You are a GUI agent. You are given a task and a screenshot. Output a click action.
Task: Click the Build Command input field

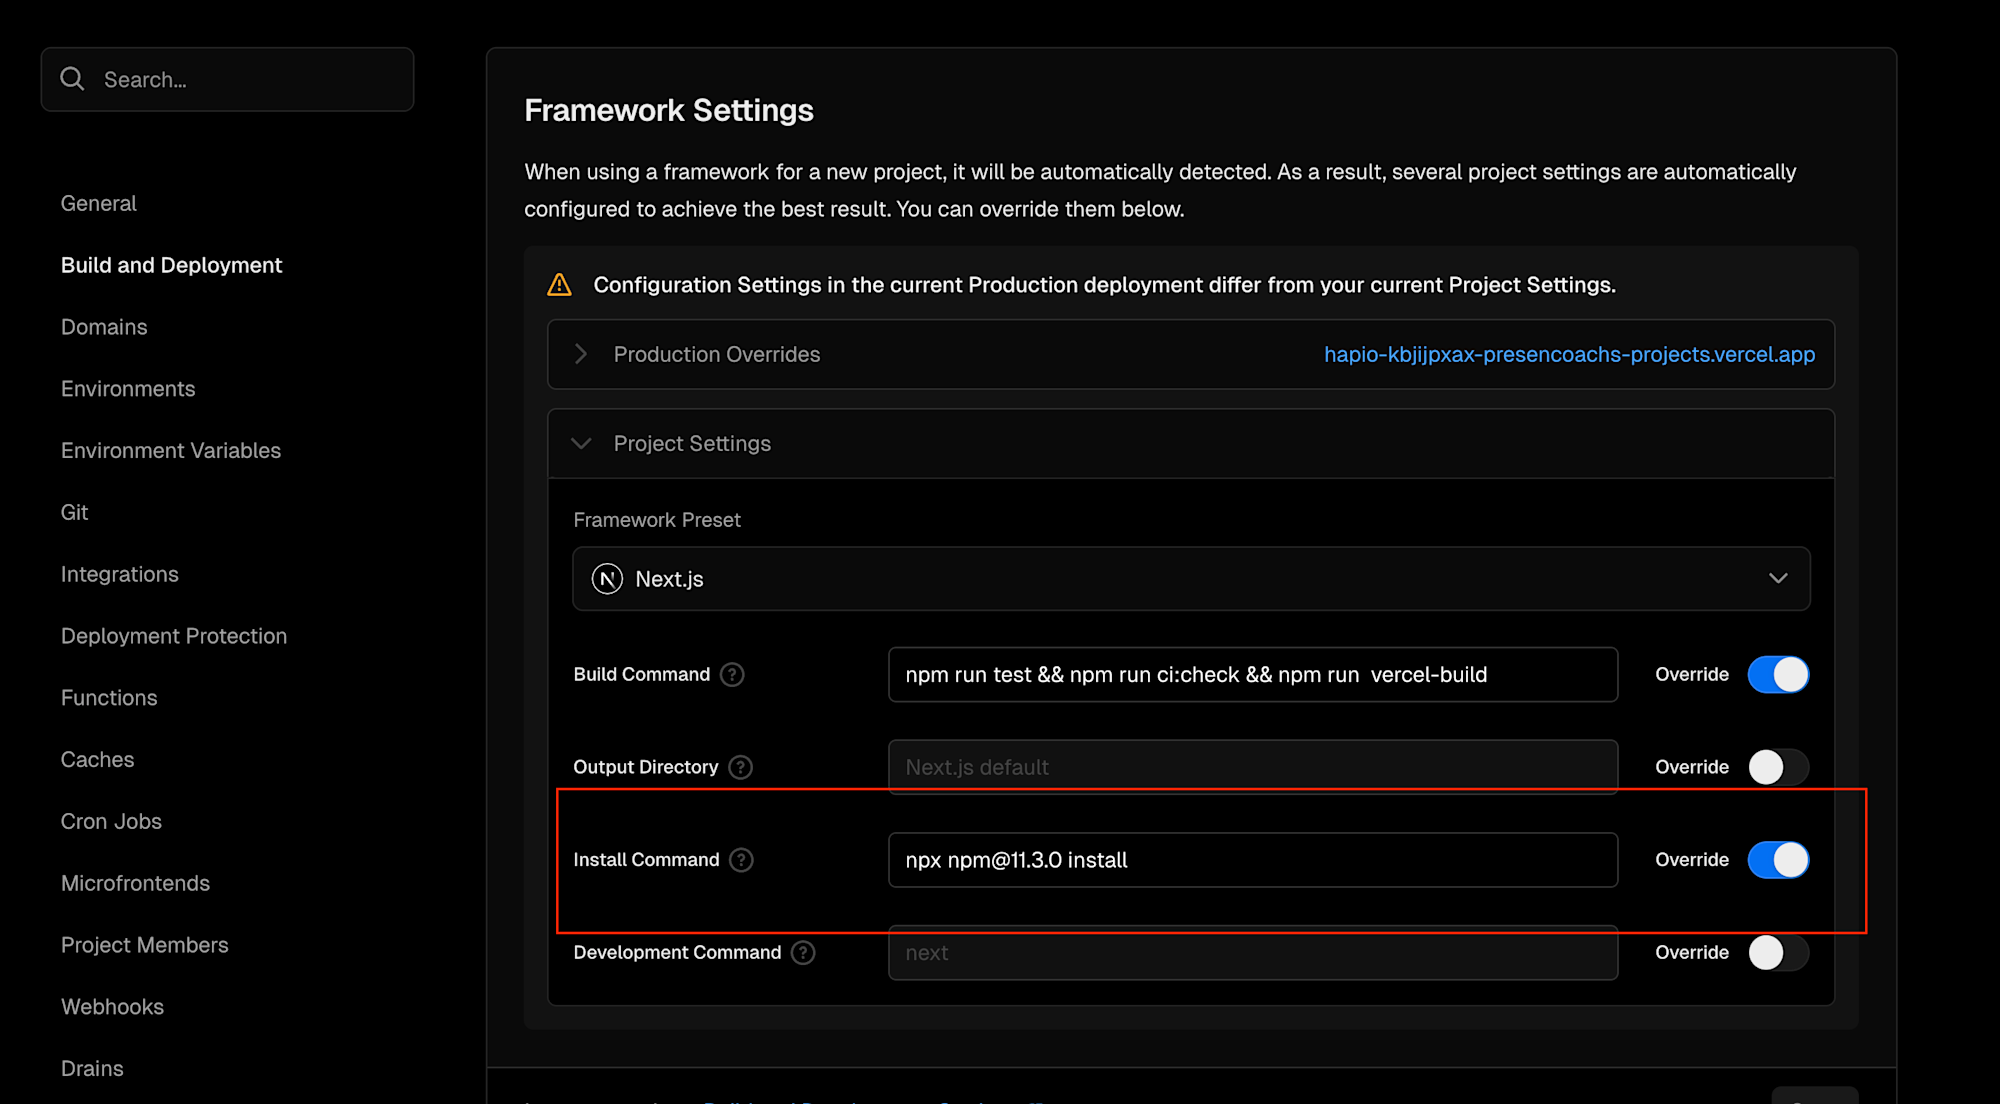pos(1252,675)
